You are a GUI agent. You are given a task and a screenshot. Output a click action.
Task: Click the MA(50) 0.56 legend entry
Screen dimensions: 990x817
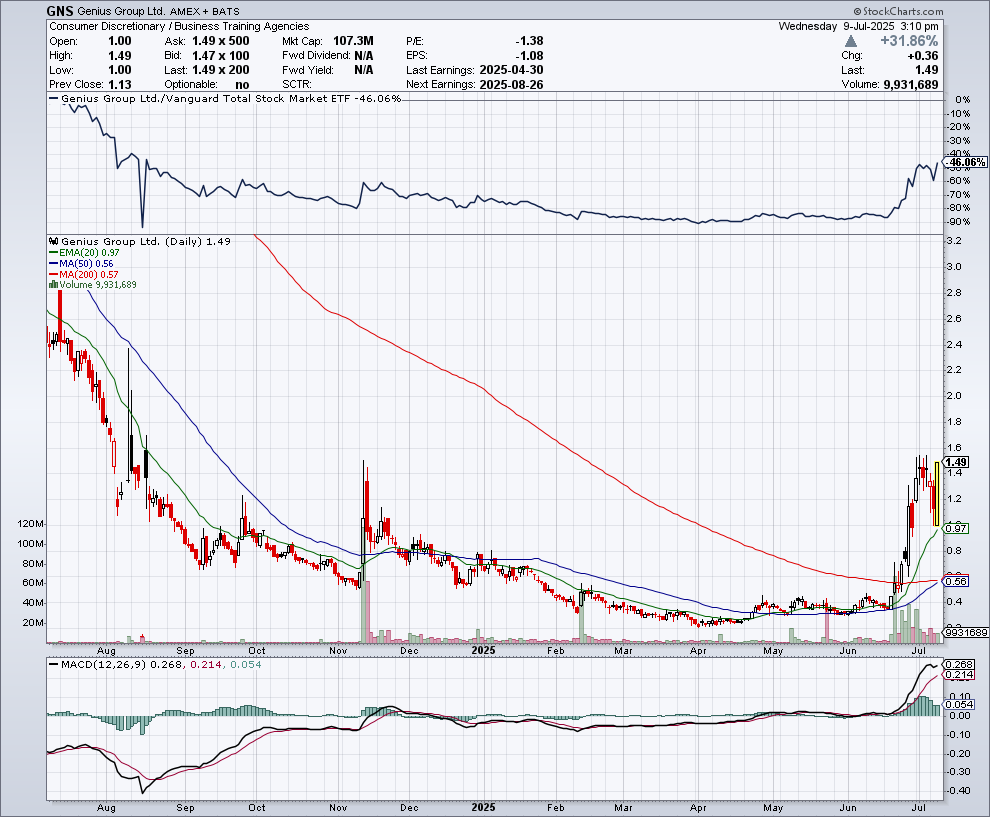82,263
